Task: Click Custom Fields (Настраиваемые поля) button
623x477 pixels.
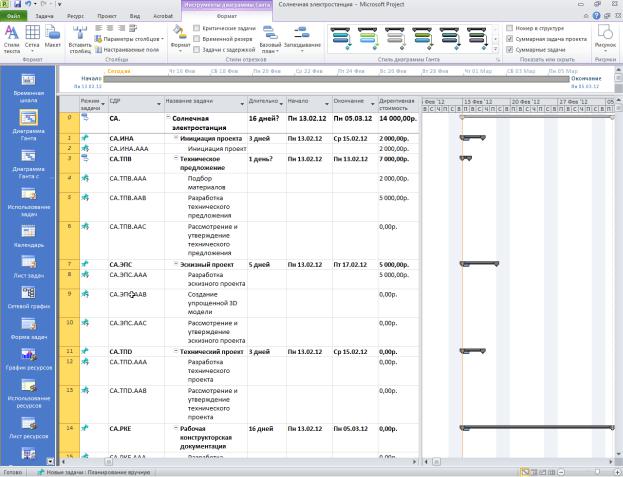Action: click(x=127, y=50)
